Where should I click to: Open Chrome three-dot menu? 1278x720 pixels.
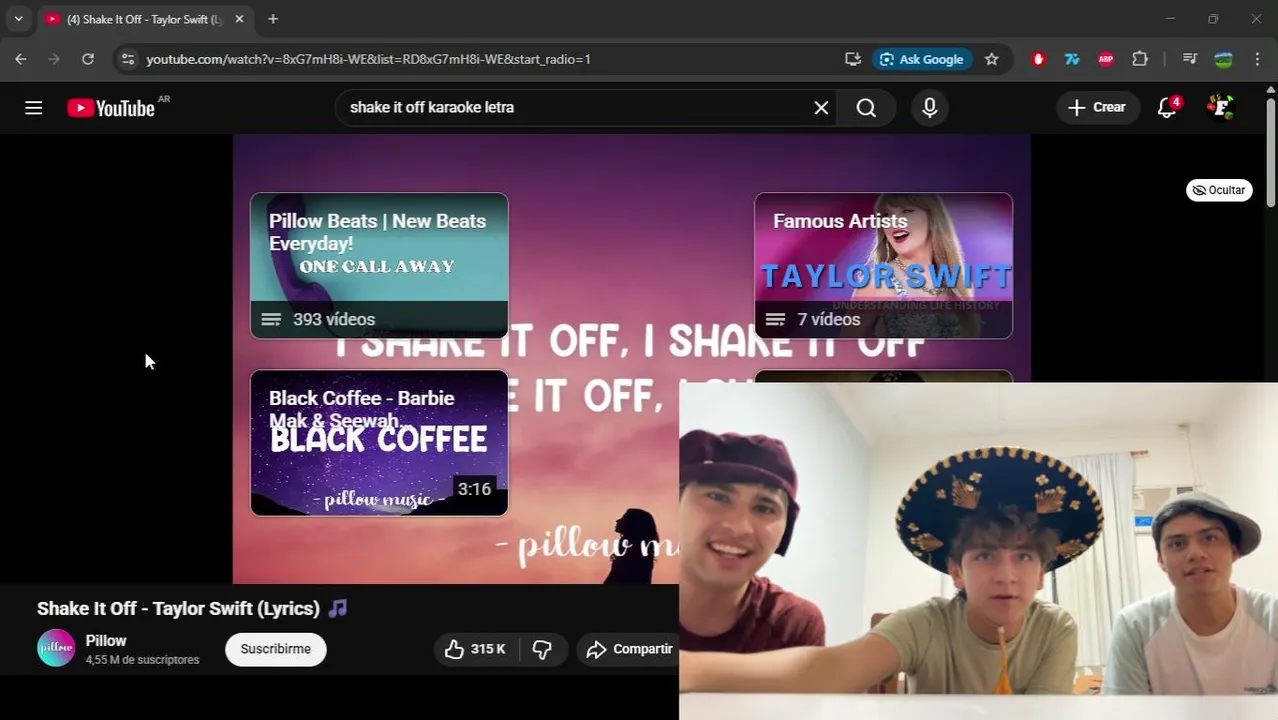tap(1257, 59)
